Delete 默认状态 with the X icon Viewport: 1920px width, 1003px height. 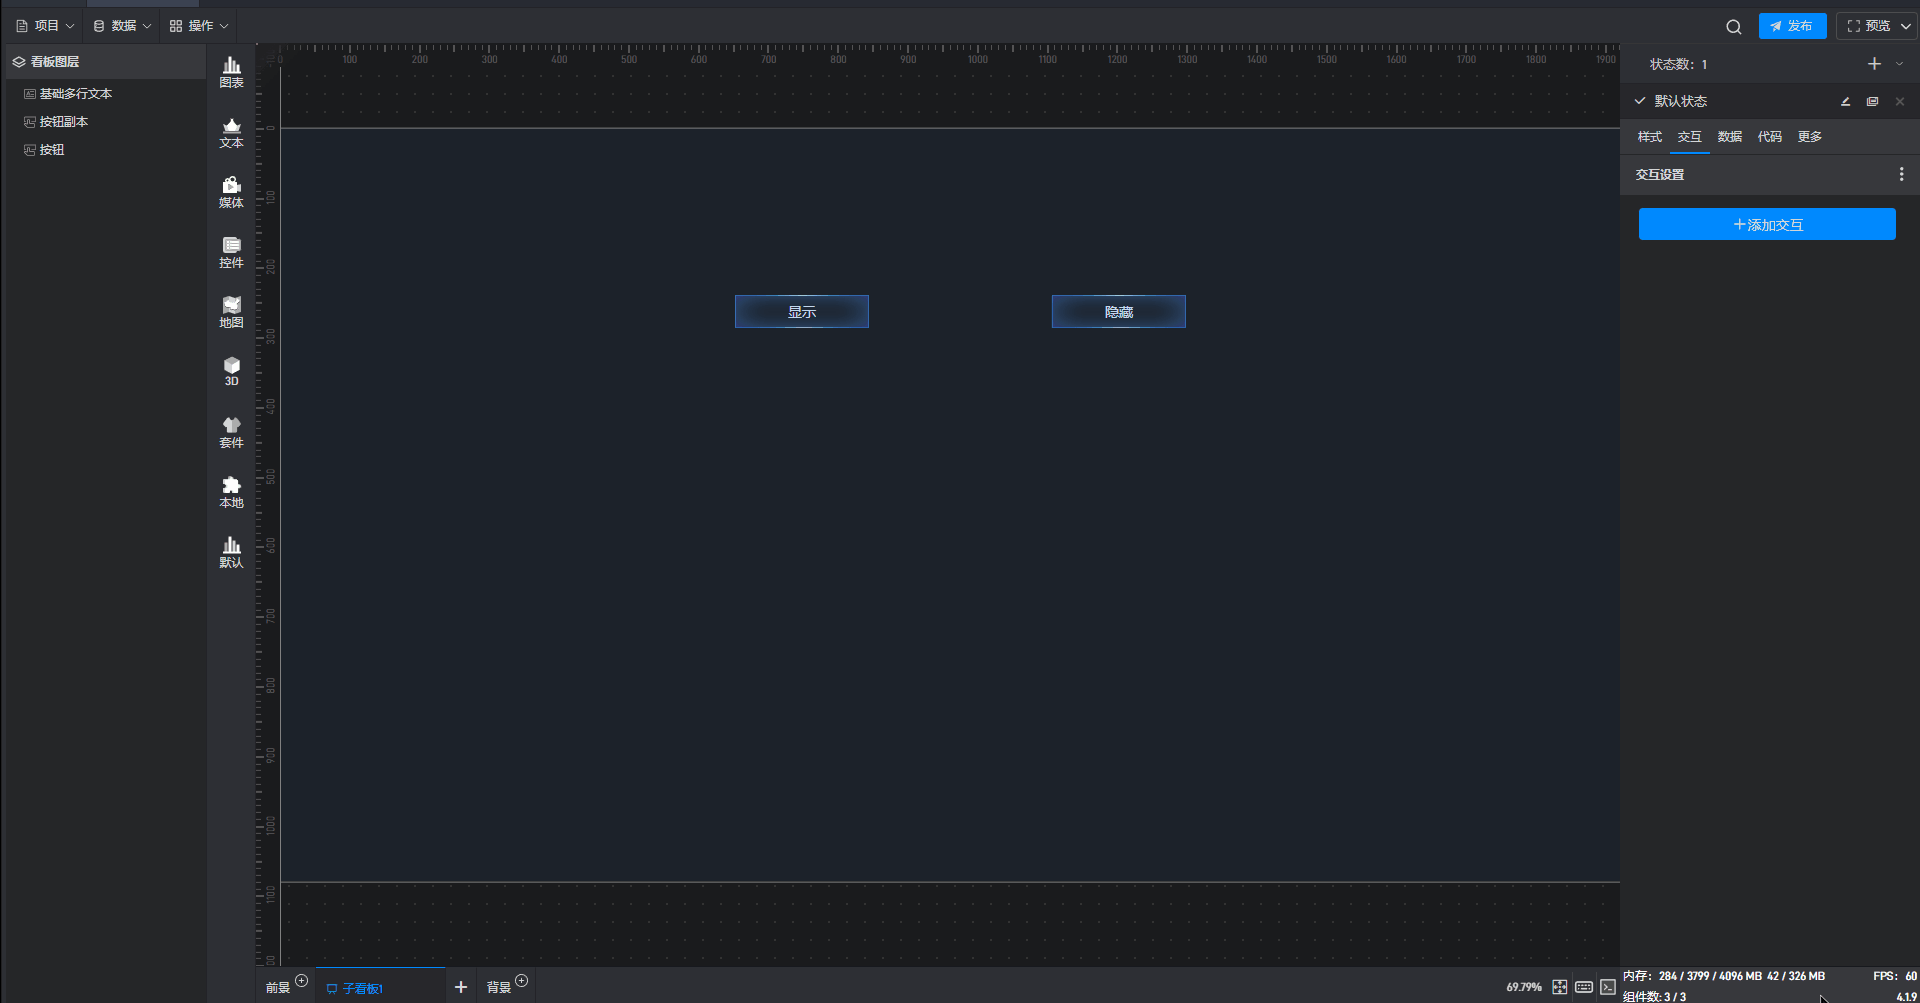point(1900,101)
